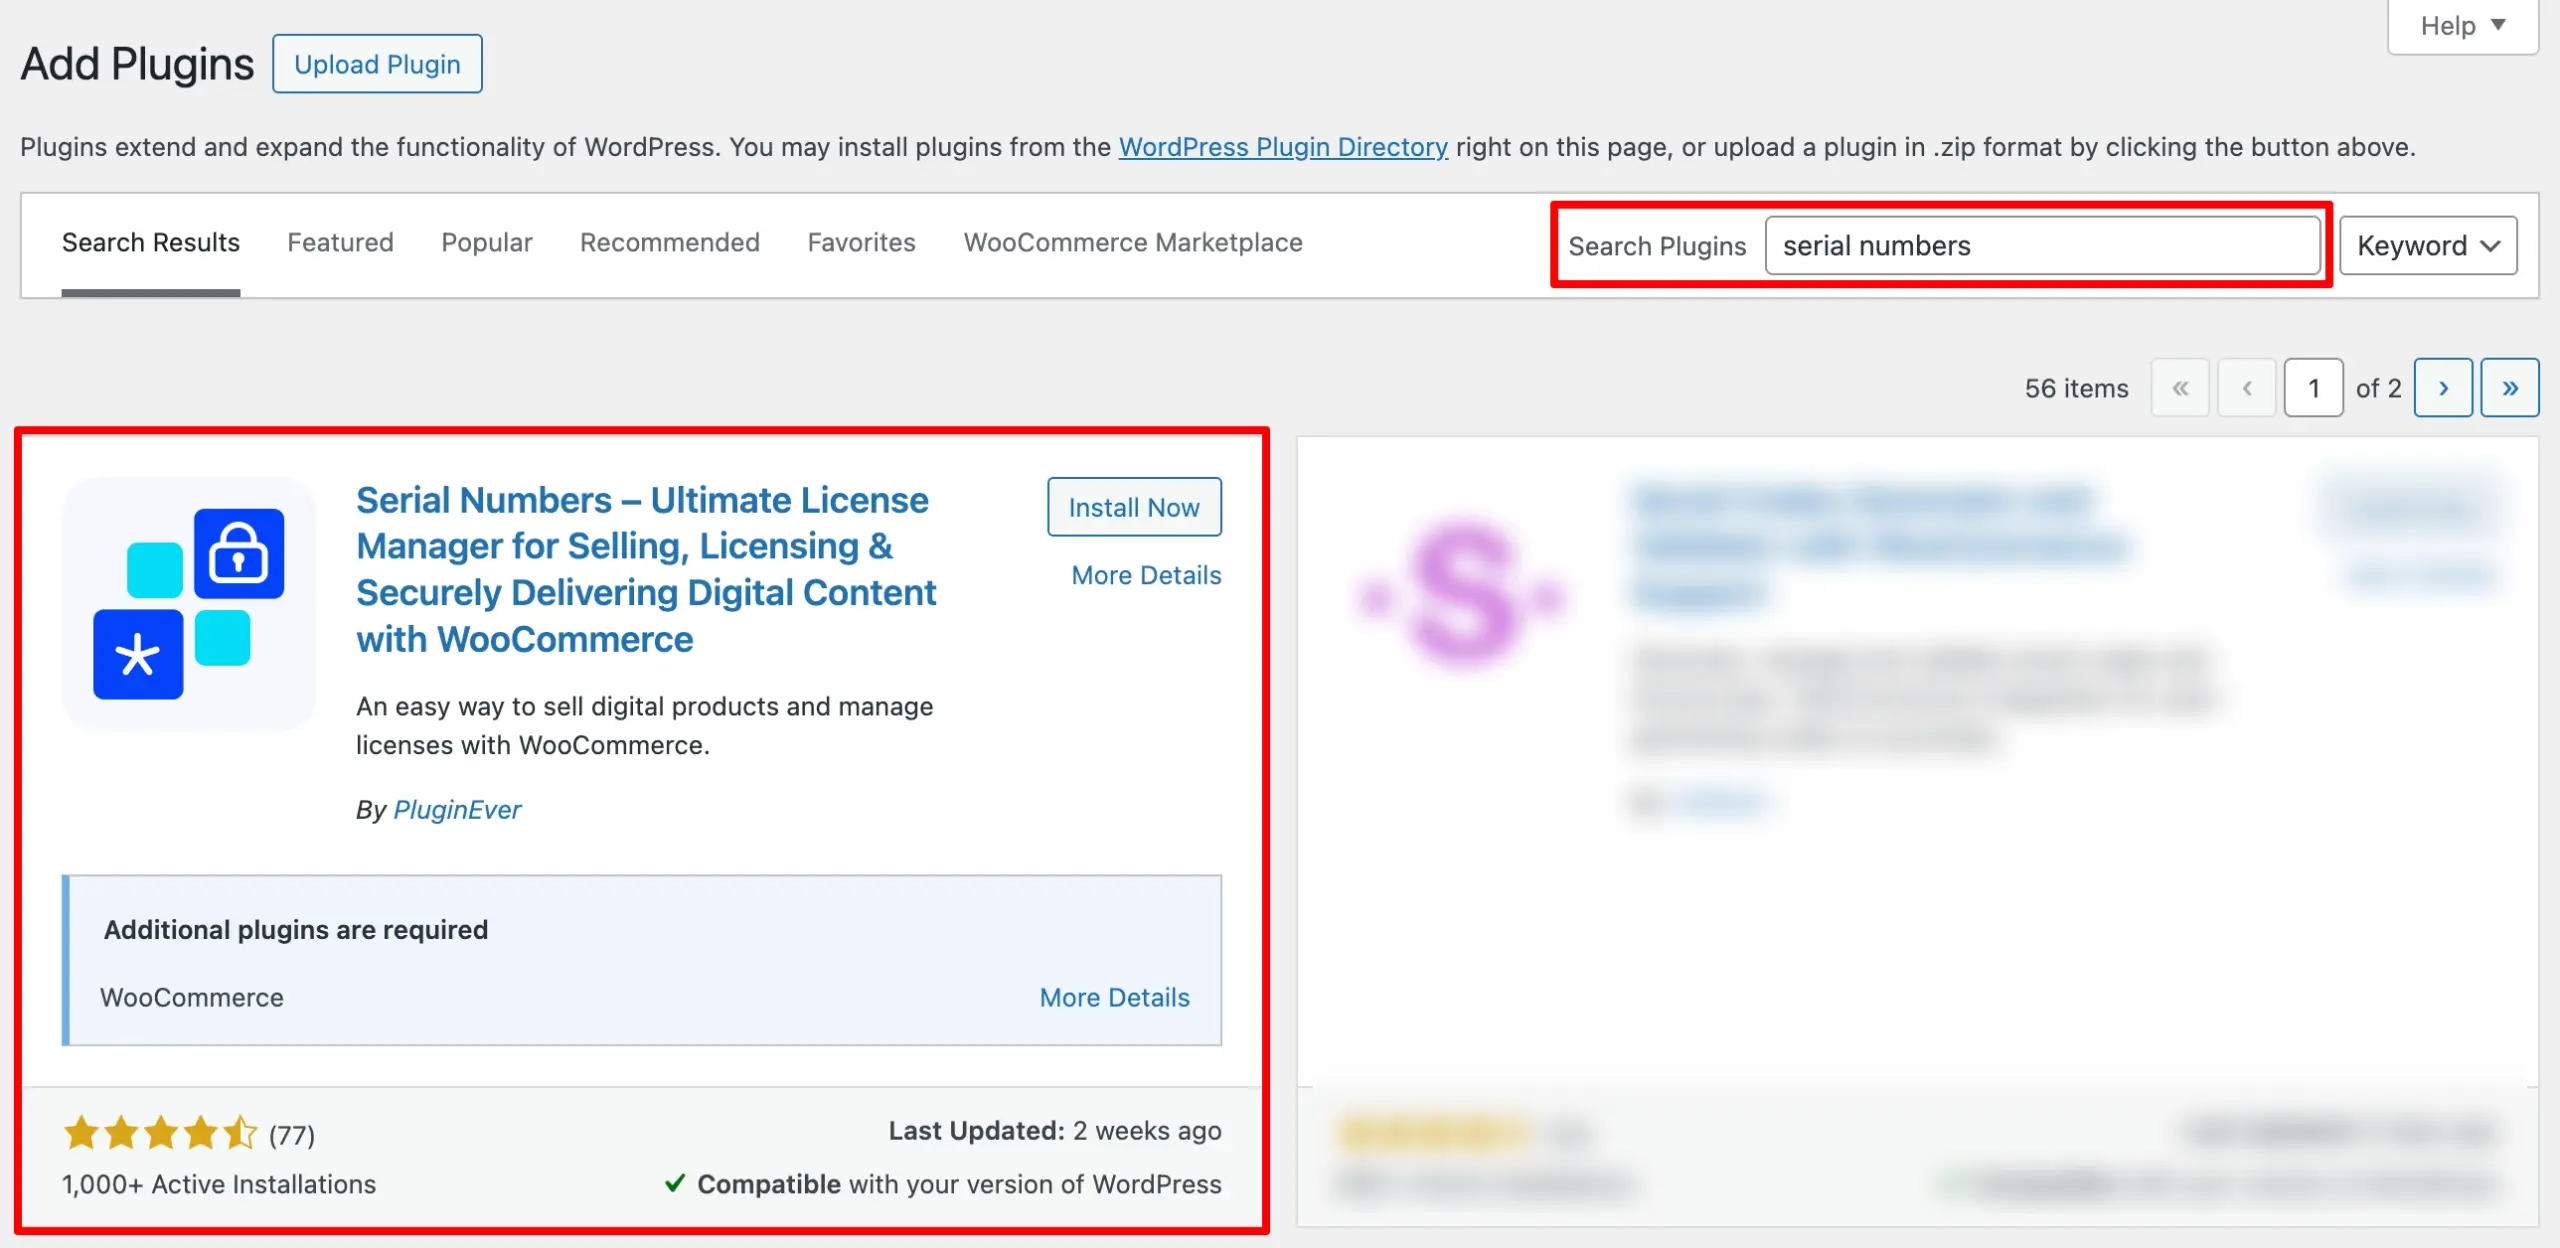Install the Serial Numbers plugin now
Image resolution: width=2560 pixels, height=1248 pixels.
click(1134, 507)
